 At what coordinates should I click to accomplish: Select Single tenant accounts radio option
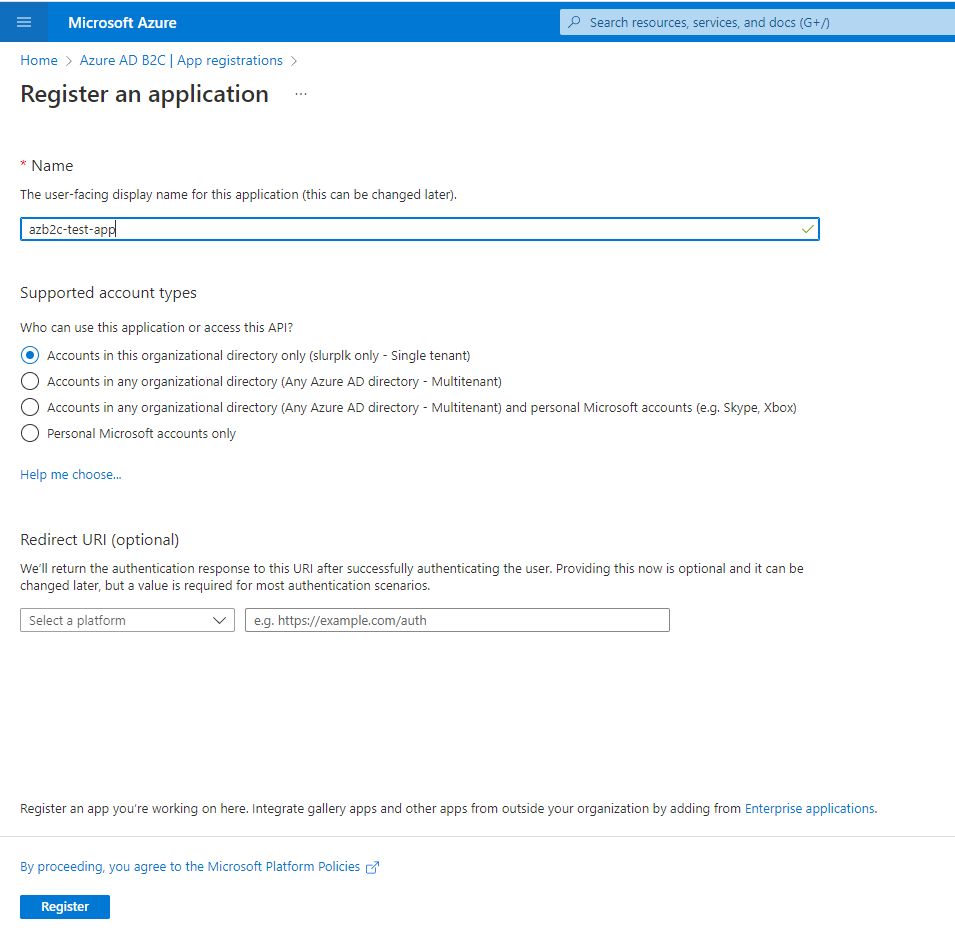30,355
